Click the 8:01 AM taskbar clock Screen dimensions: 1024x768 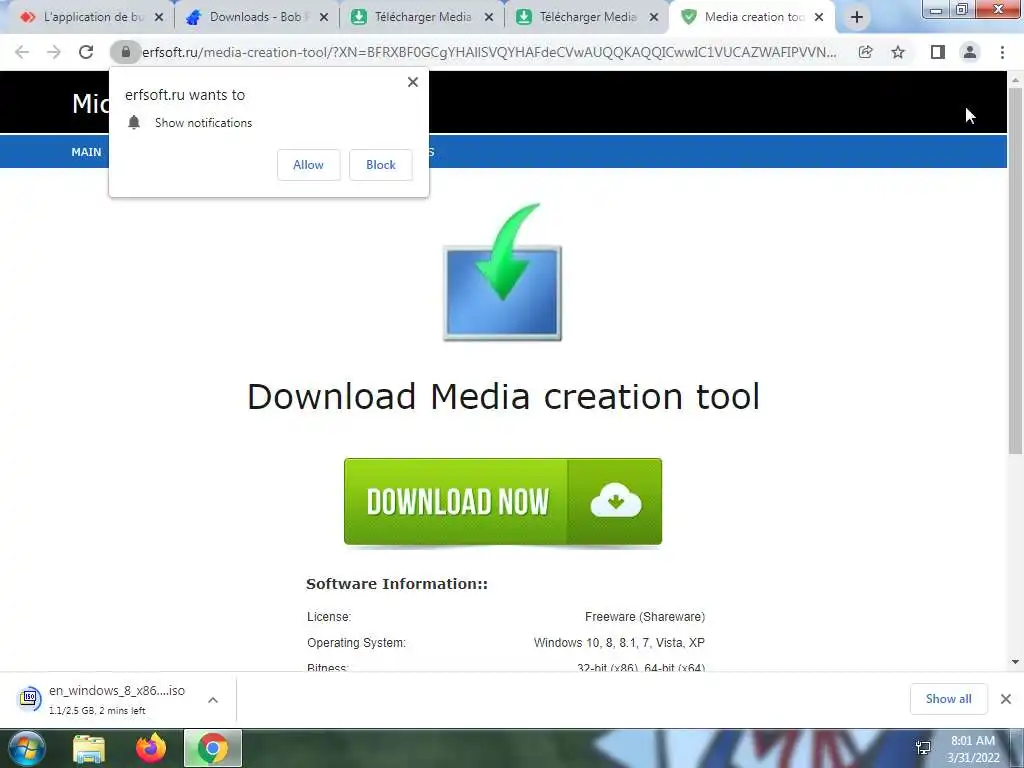pos(973,741)
